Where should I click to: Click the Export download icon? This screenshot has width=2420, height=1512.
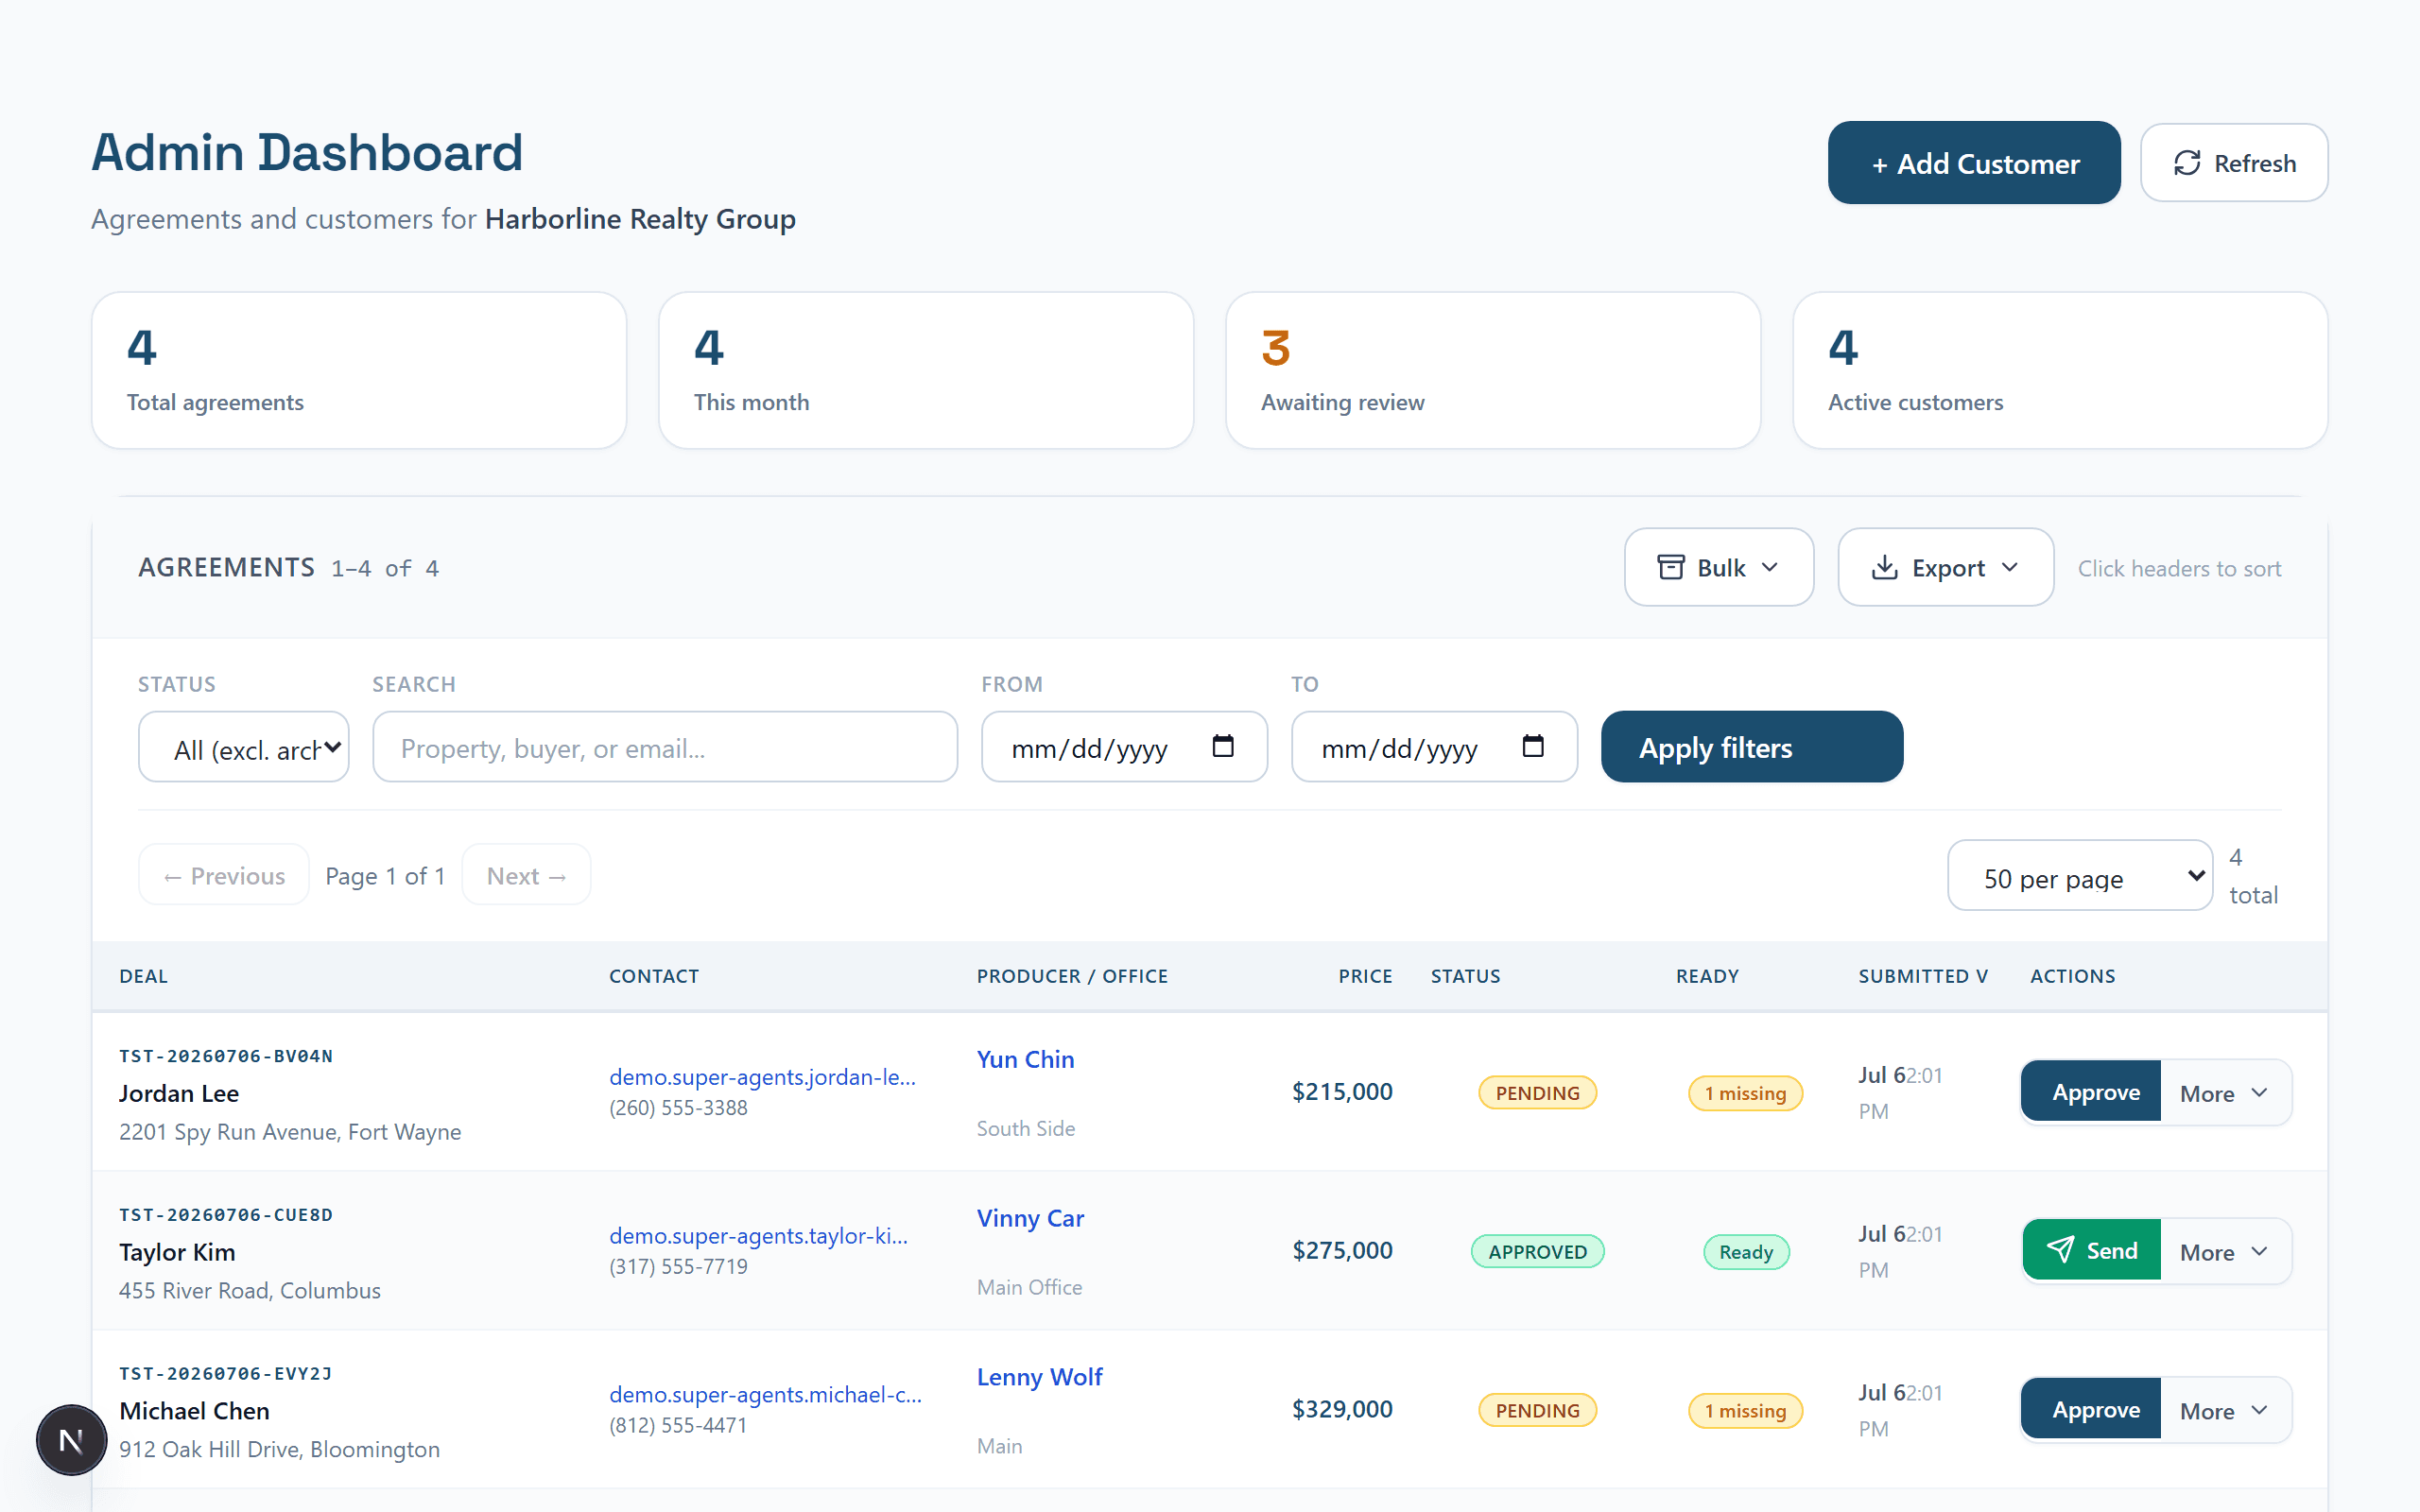[x=1884, y=567]
